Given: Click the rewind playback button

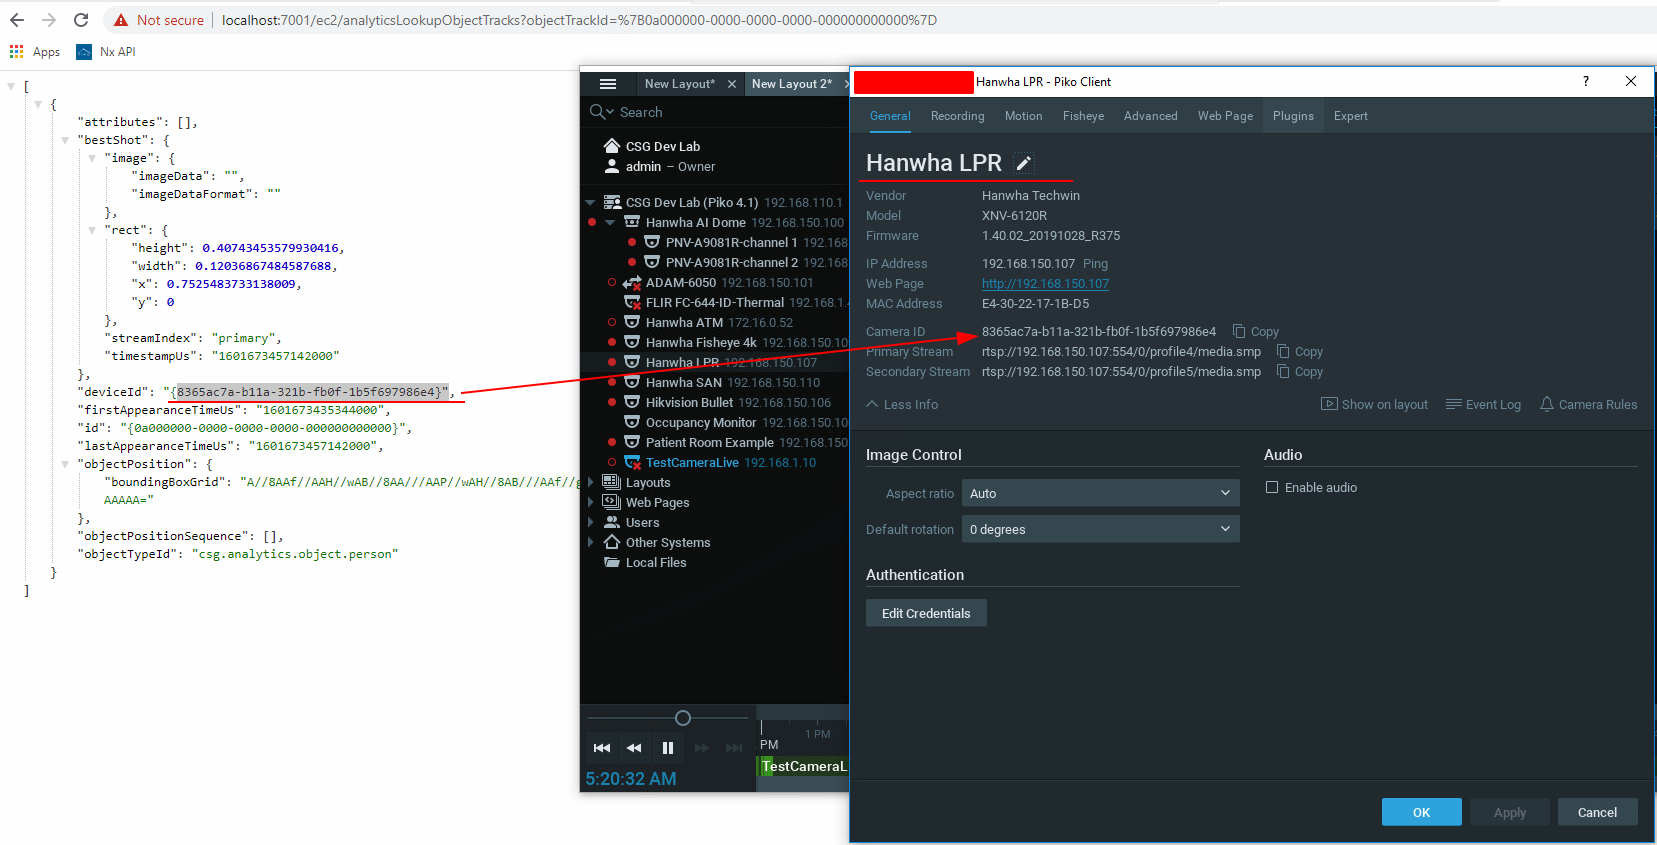Looking at the screenshot, I should tap(634, 748).
